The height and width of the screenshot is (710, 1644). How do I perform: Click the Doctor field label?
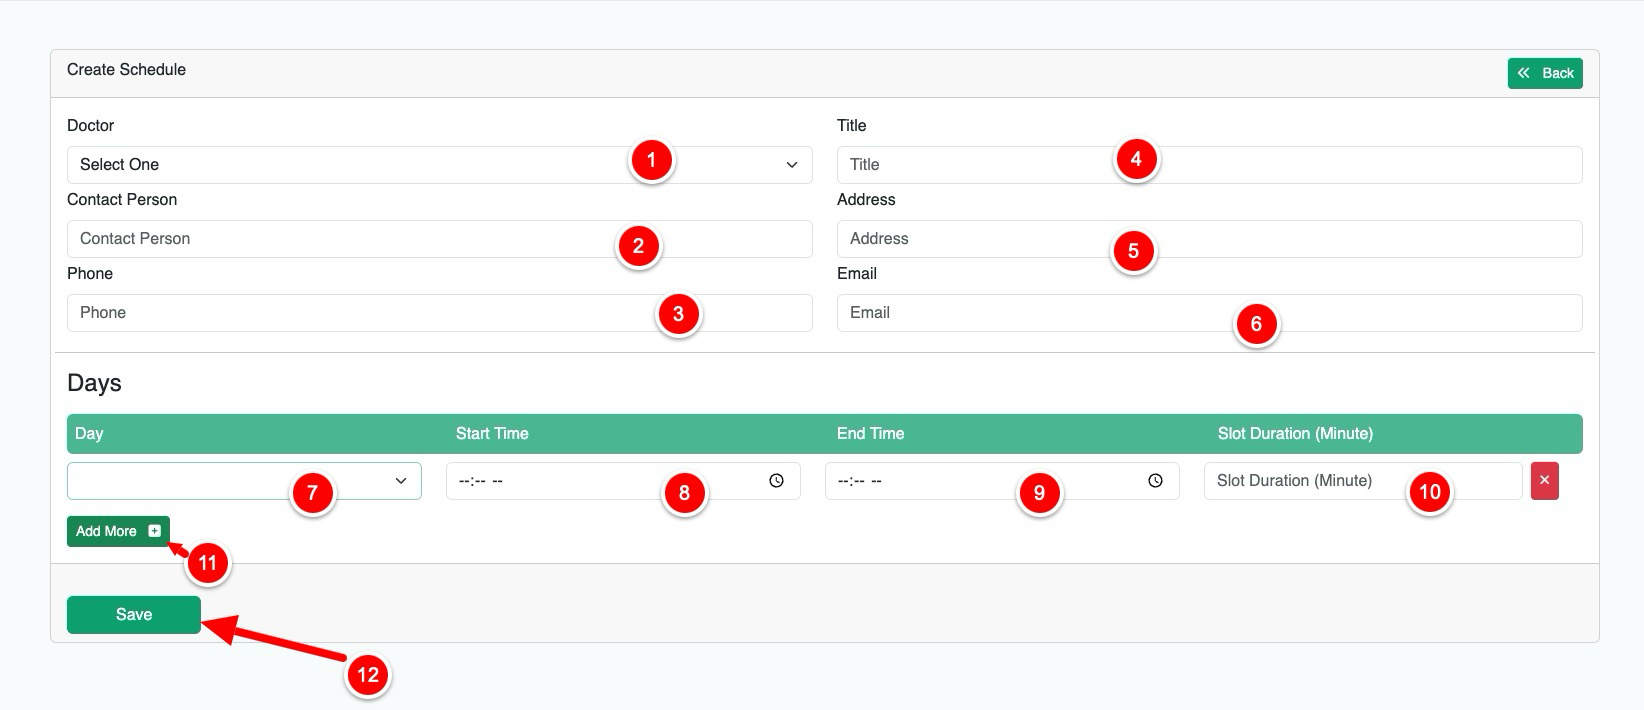90,126
